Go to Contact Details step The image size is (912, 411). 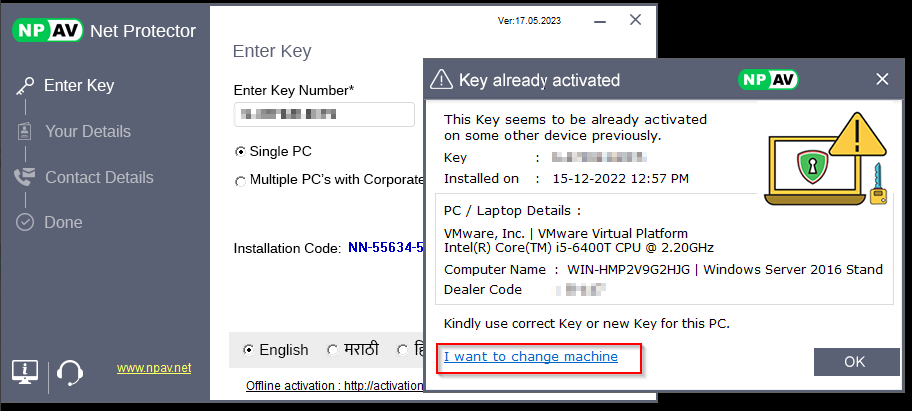(99, 177)
